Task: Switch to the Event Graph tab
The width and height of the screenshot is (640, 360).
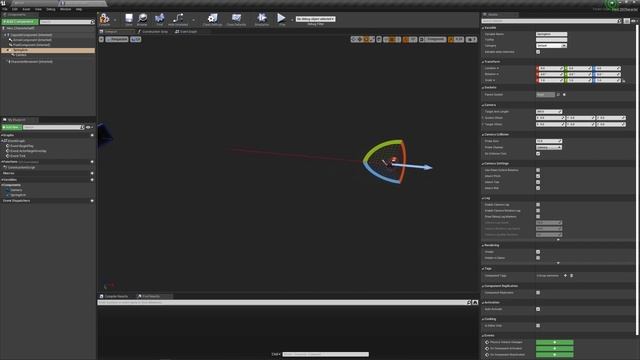Action: click(186, 31)
